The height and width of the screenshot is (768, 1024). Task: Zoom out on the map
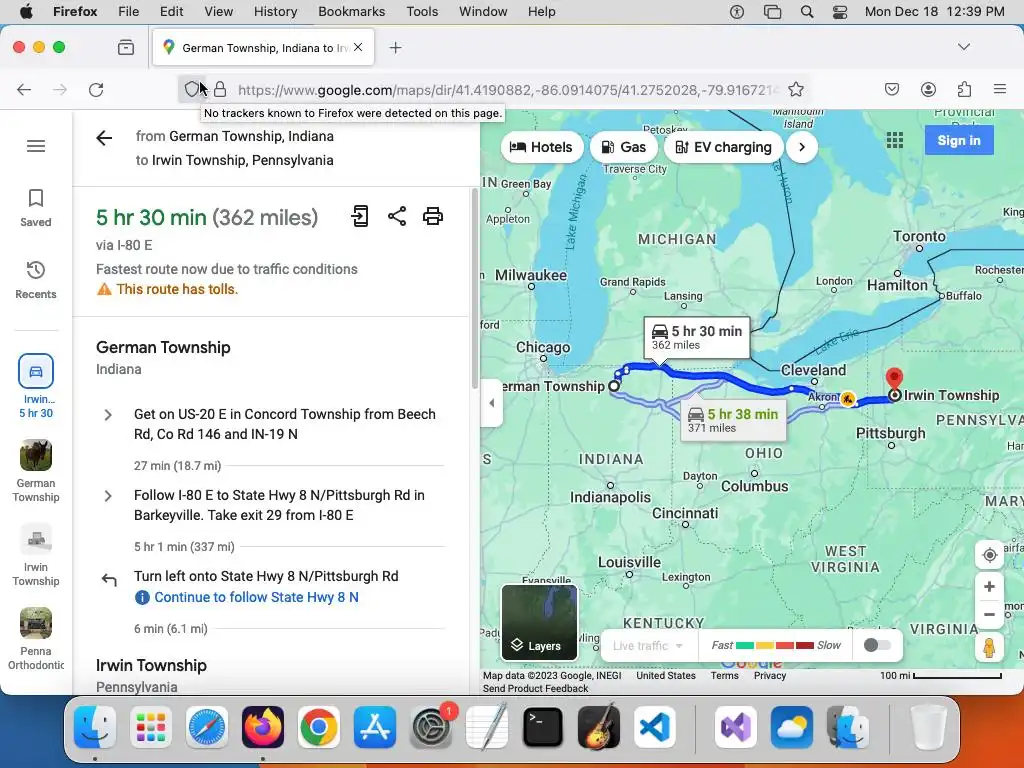pos(989,615)
